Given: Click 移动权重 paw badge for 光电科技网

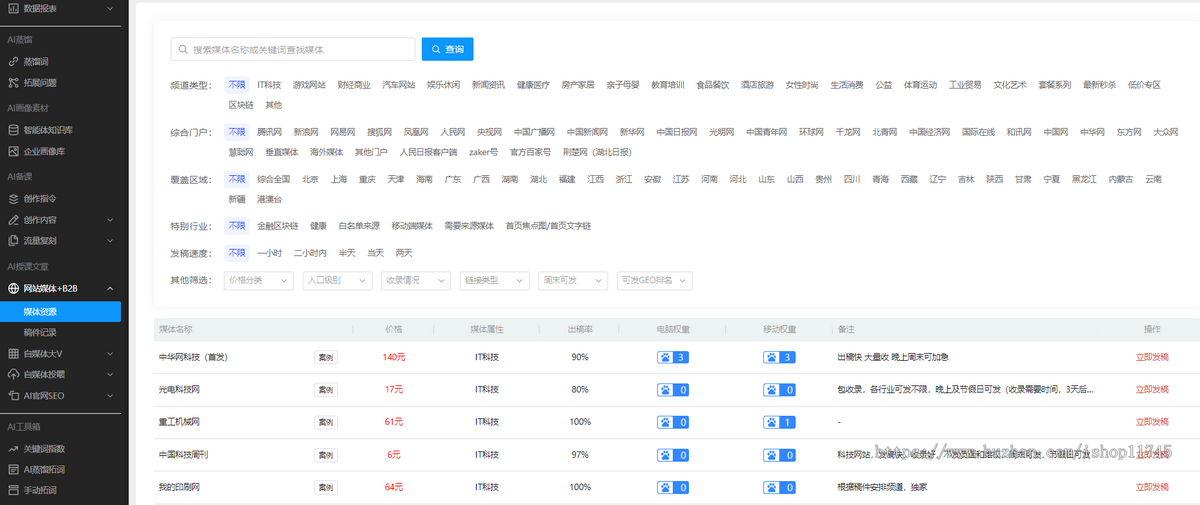Looking at the screenshot, I should 780,390.
